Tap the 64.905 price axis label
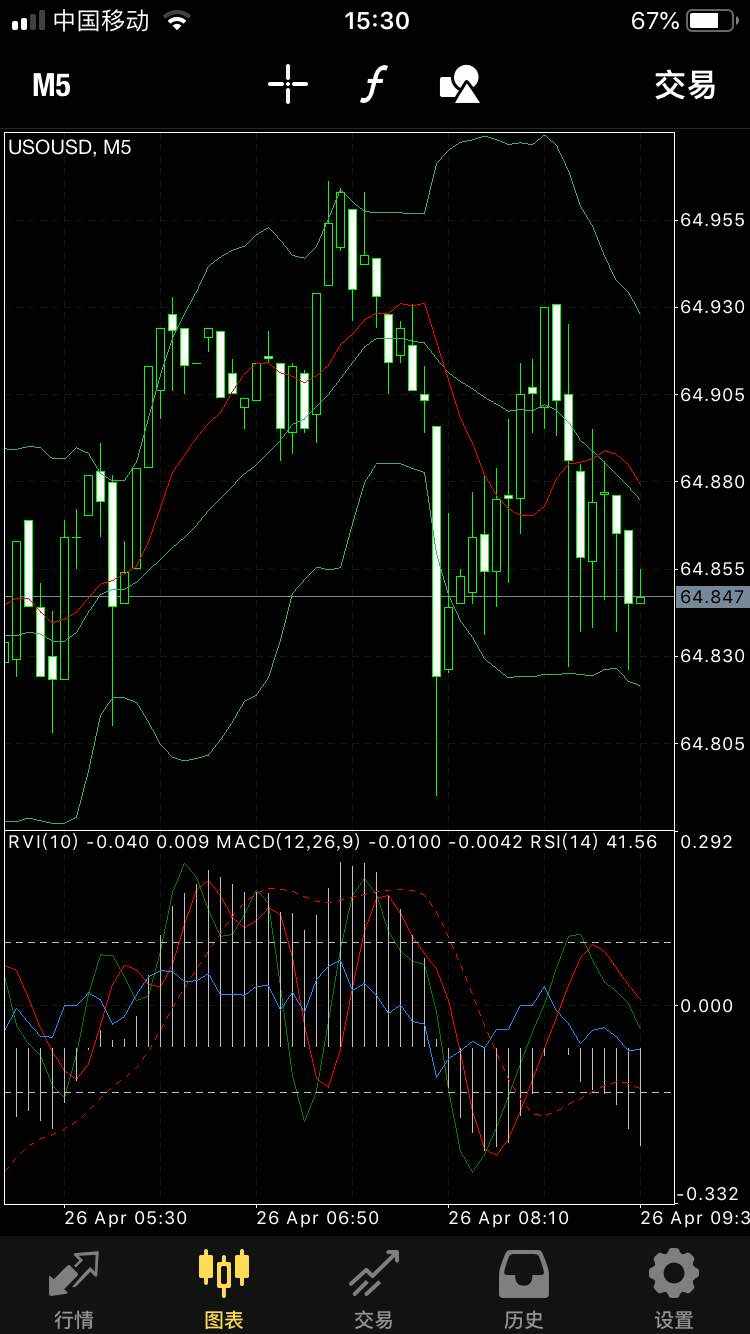Image resolution: width=750 pixels, height=1334 pixels. [x=712, y=395]
